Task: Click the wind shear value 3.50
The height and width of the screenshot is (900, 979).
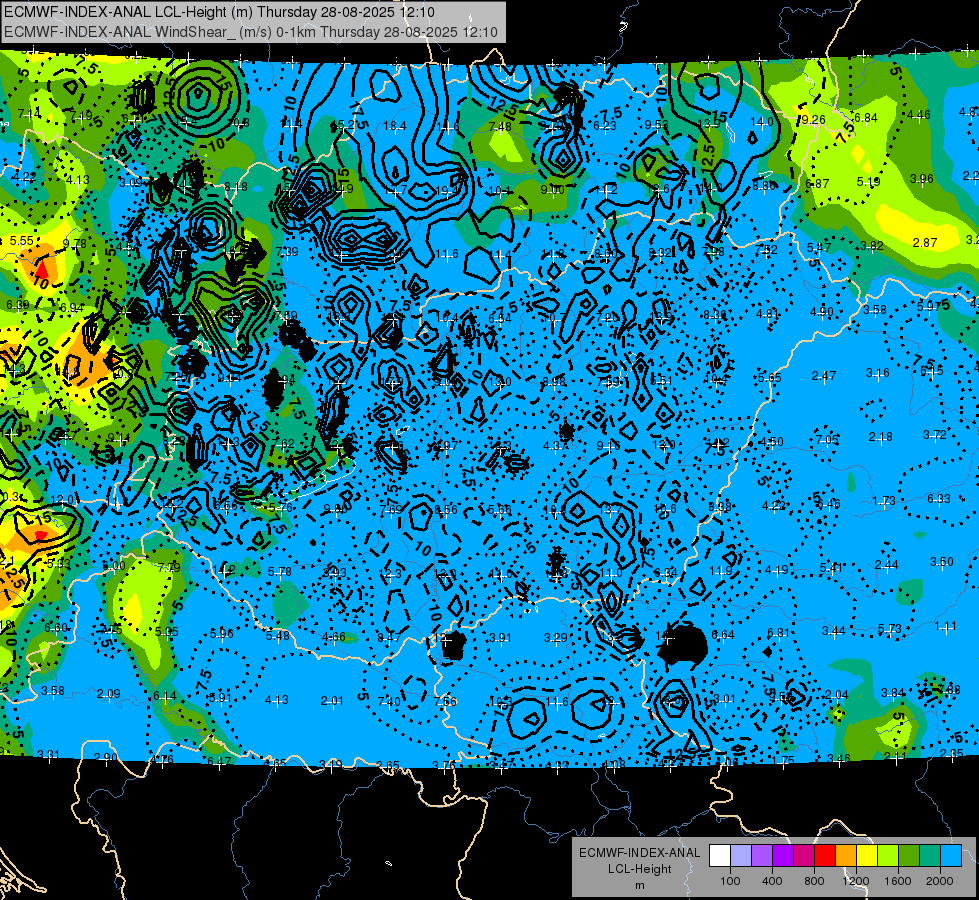Action: (942, 561)
